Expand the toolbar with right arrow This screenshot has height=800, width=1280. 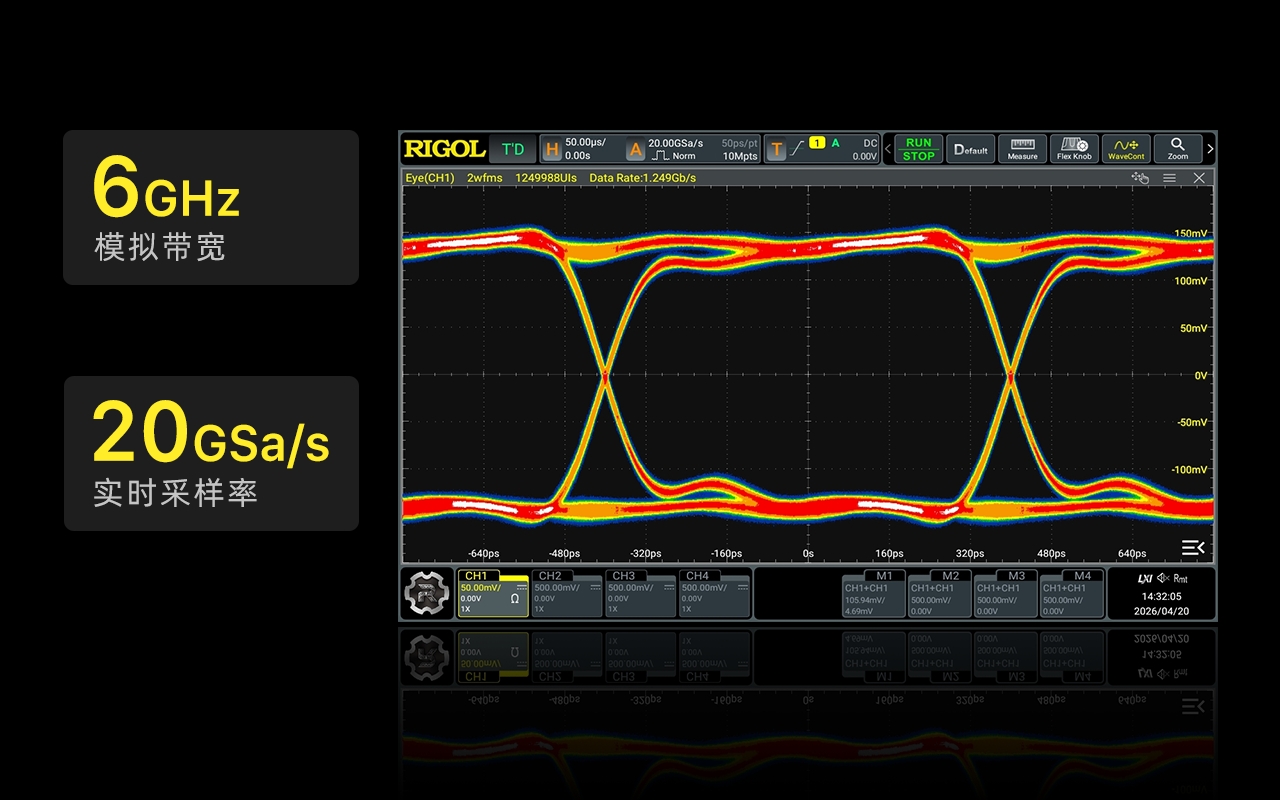[x=1210, y=149]
